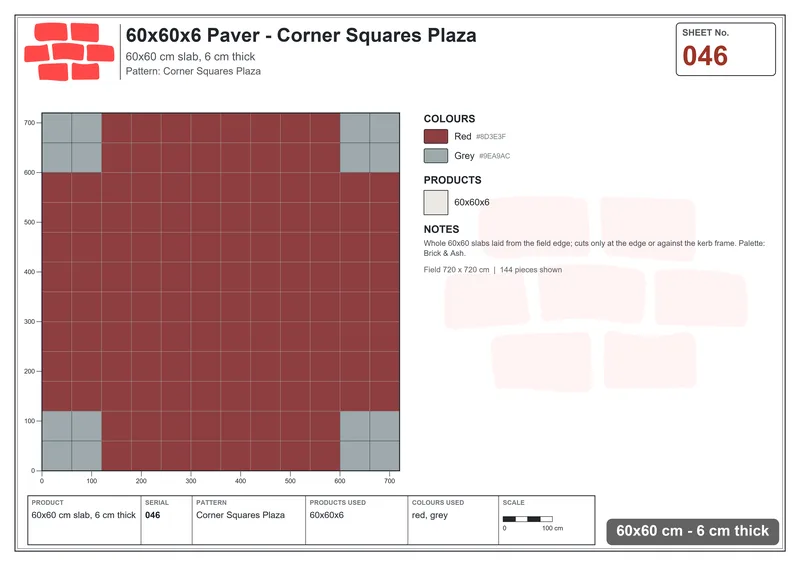
Task: Click the PRODUCTS USED value 60x60x6
Action: click(x=327, y=515)
